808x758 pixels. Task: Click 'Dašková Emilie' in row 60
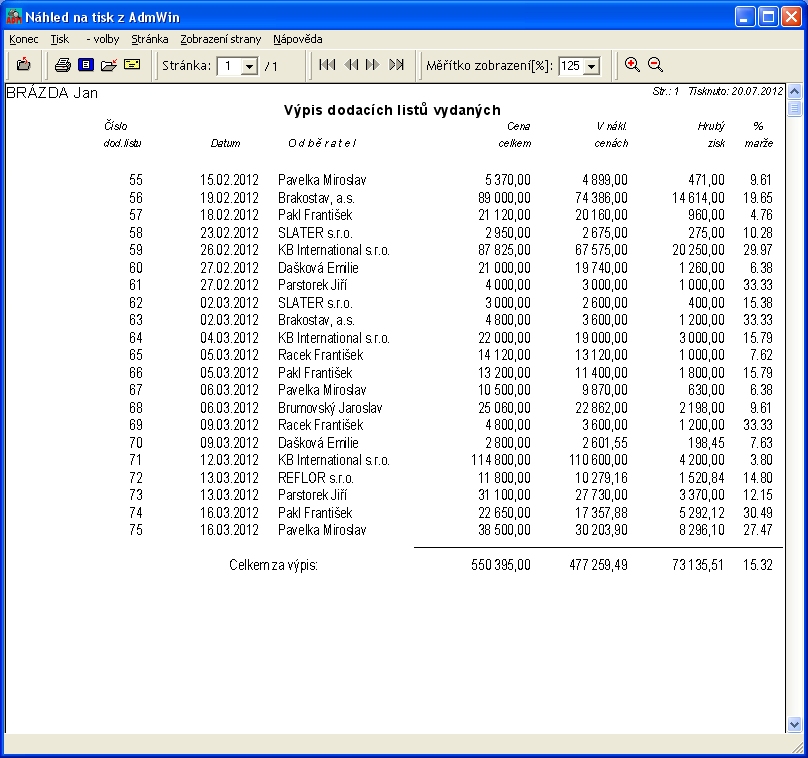click(318, 268)
